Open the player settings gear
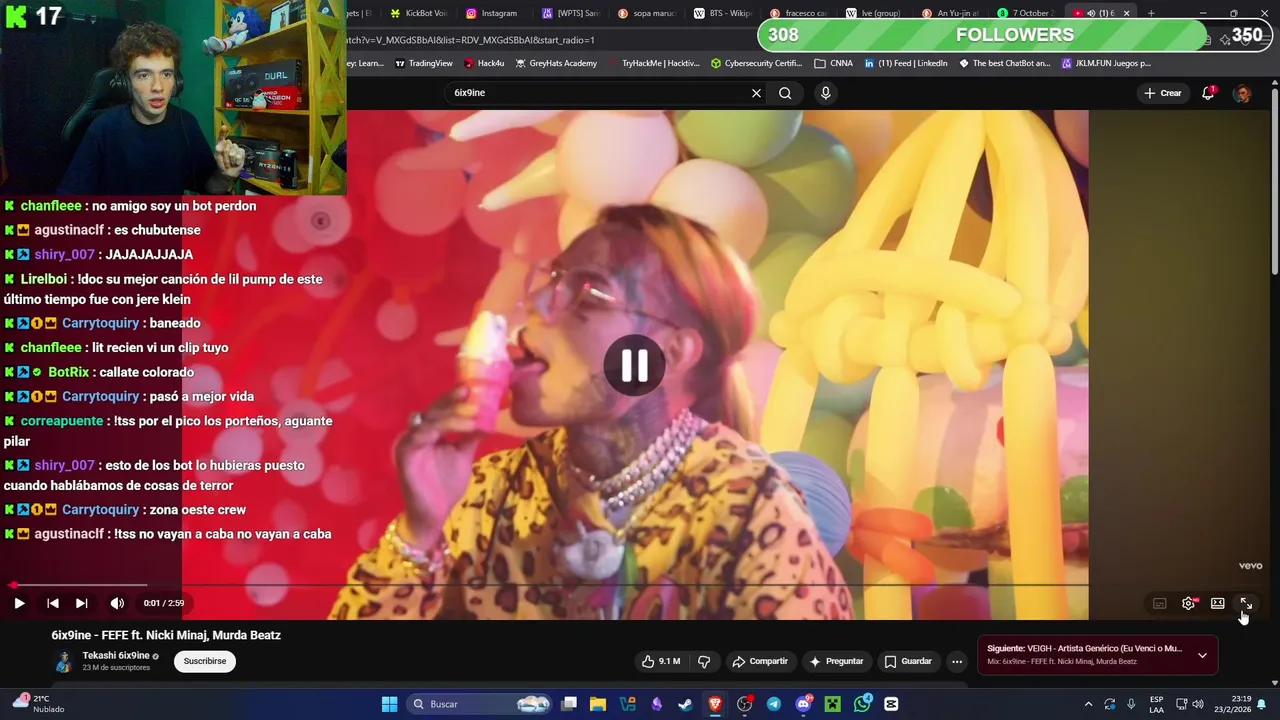The width and height of the screenshot is (1280, 720). click(x=1188, y=603)
